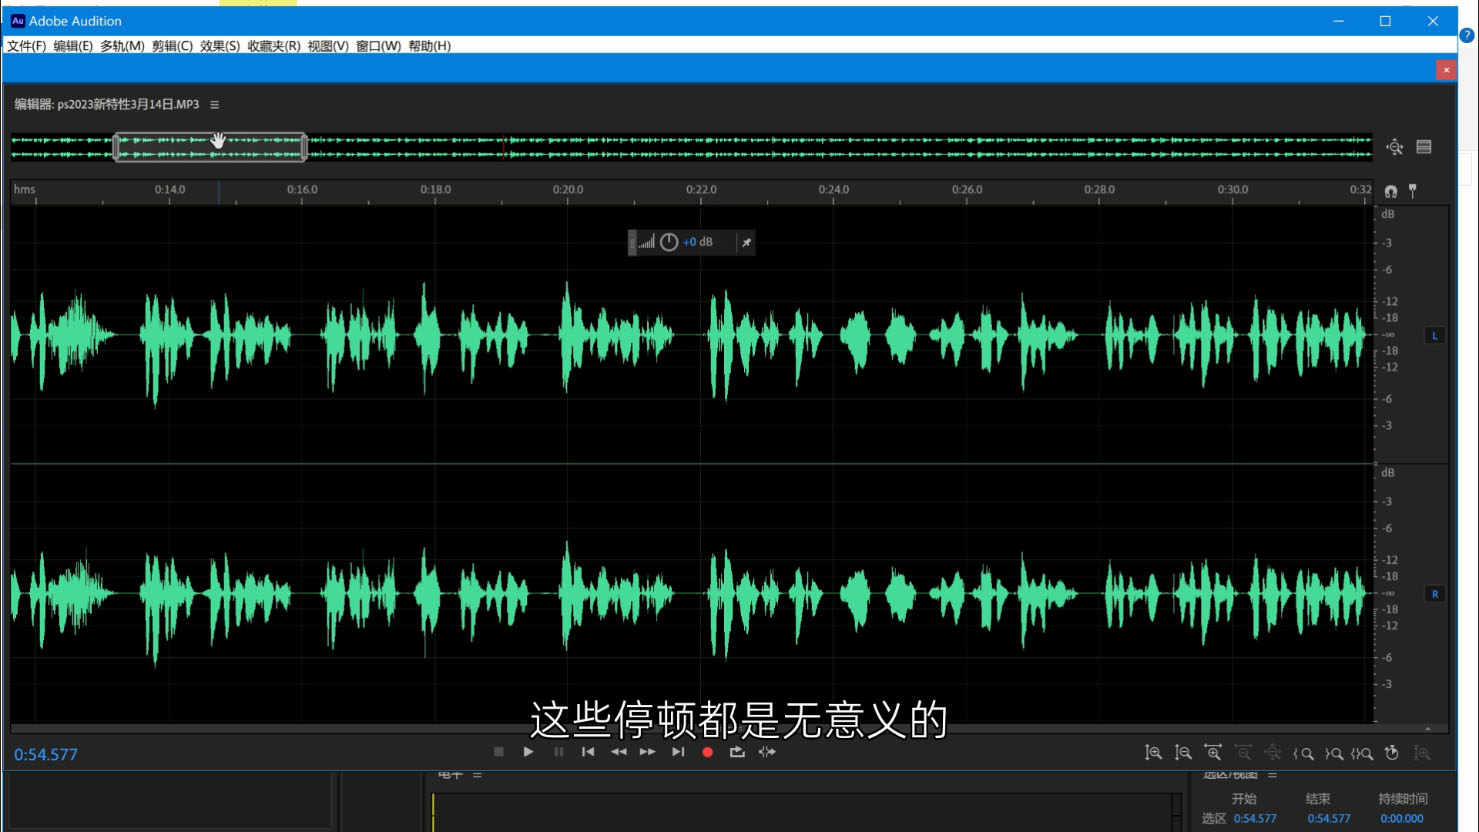The image size is (1479, 832).
Task: Click the skip to beginning transport icon
Action: pyautogui.click(x=588, y=751)
